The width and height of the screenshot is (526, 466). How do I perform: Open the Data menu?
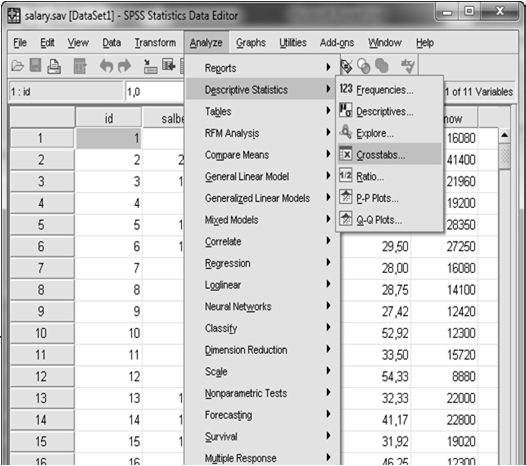(112, 43)
